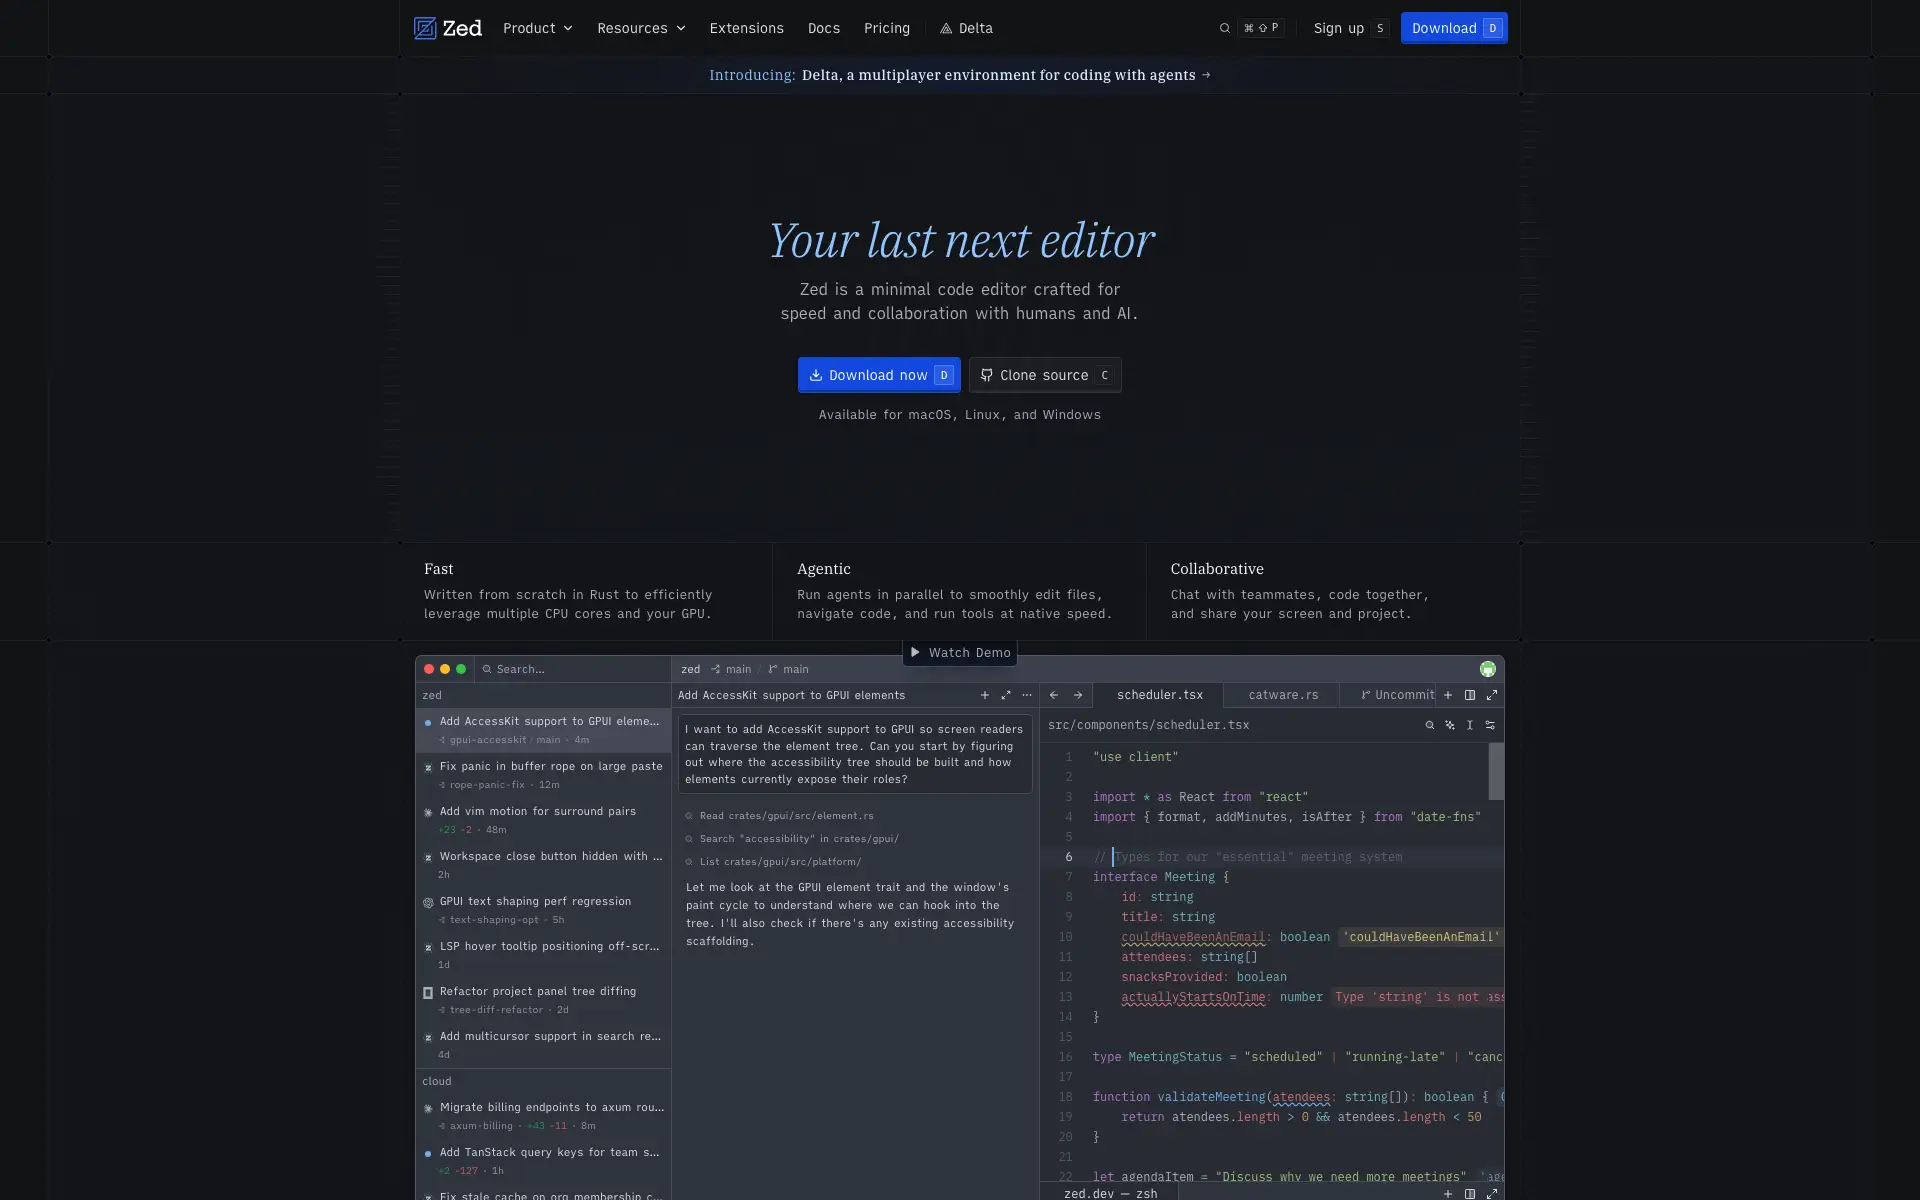Expand the agent panel with arrows icon
This screenshot has height=1200, width=1920.
[x=1005, y=695]
